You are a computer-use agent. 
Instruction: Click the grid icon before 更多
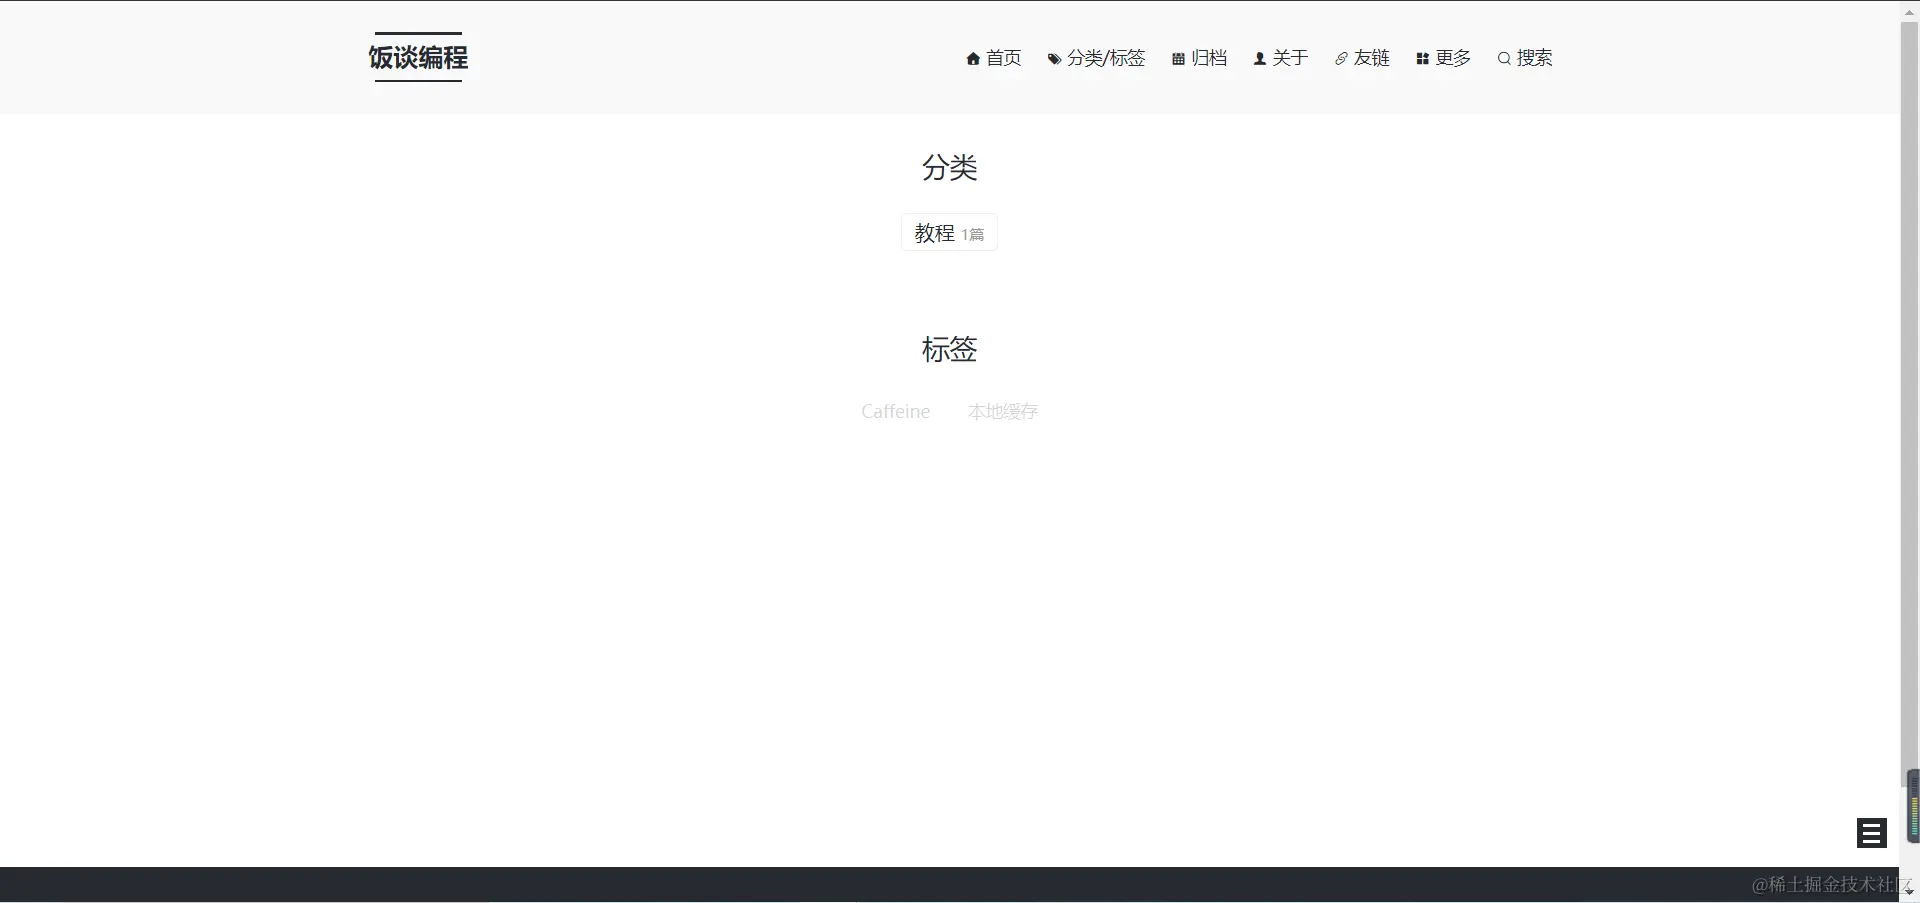pyautogui.click(x=1423, y=58)
